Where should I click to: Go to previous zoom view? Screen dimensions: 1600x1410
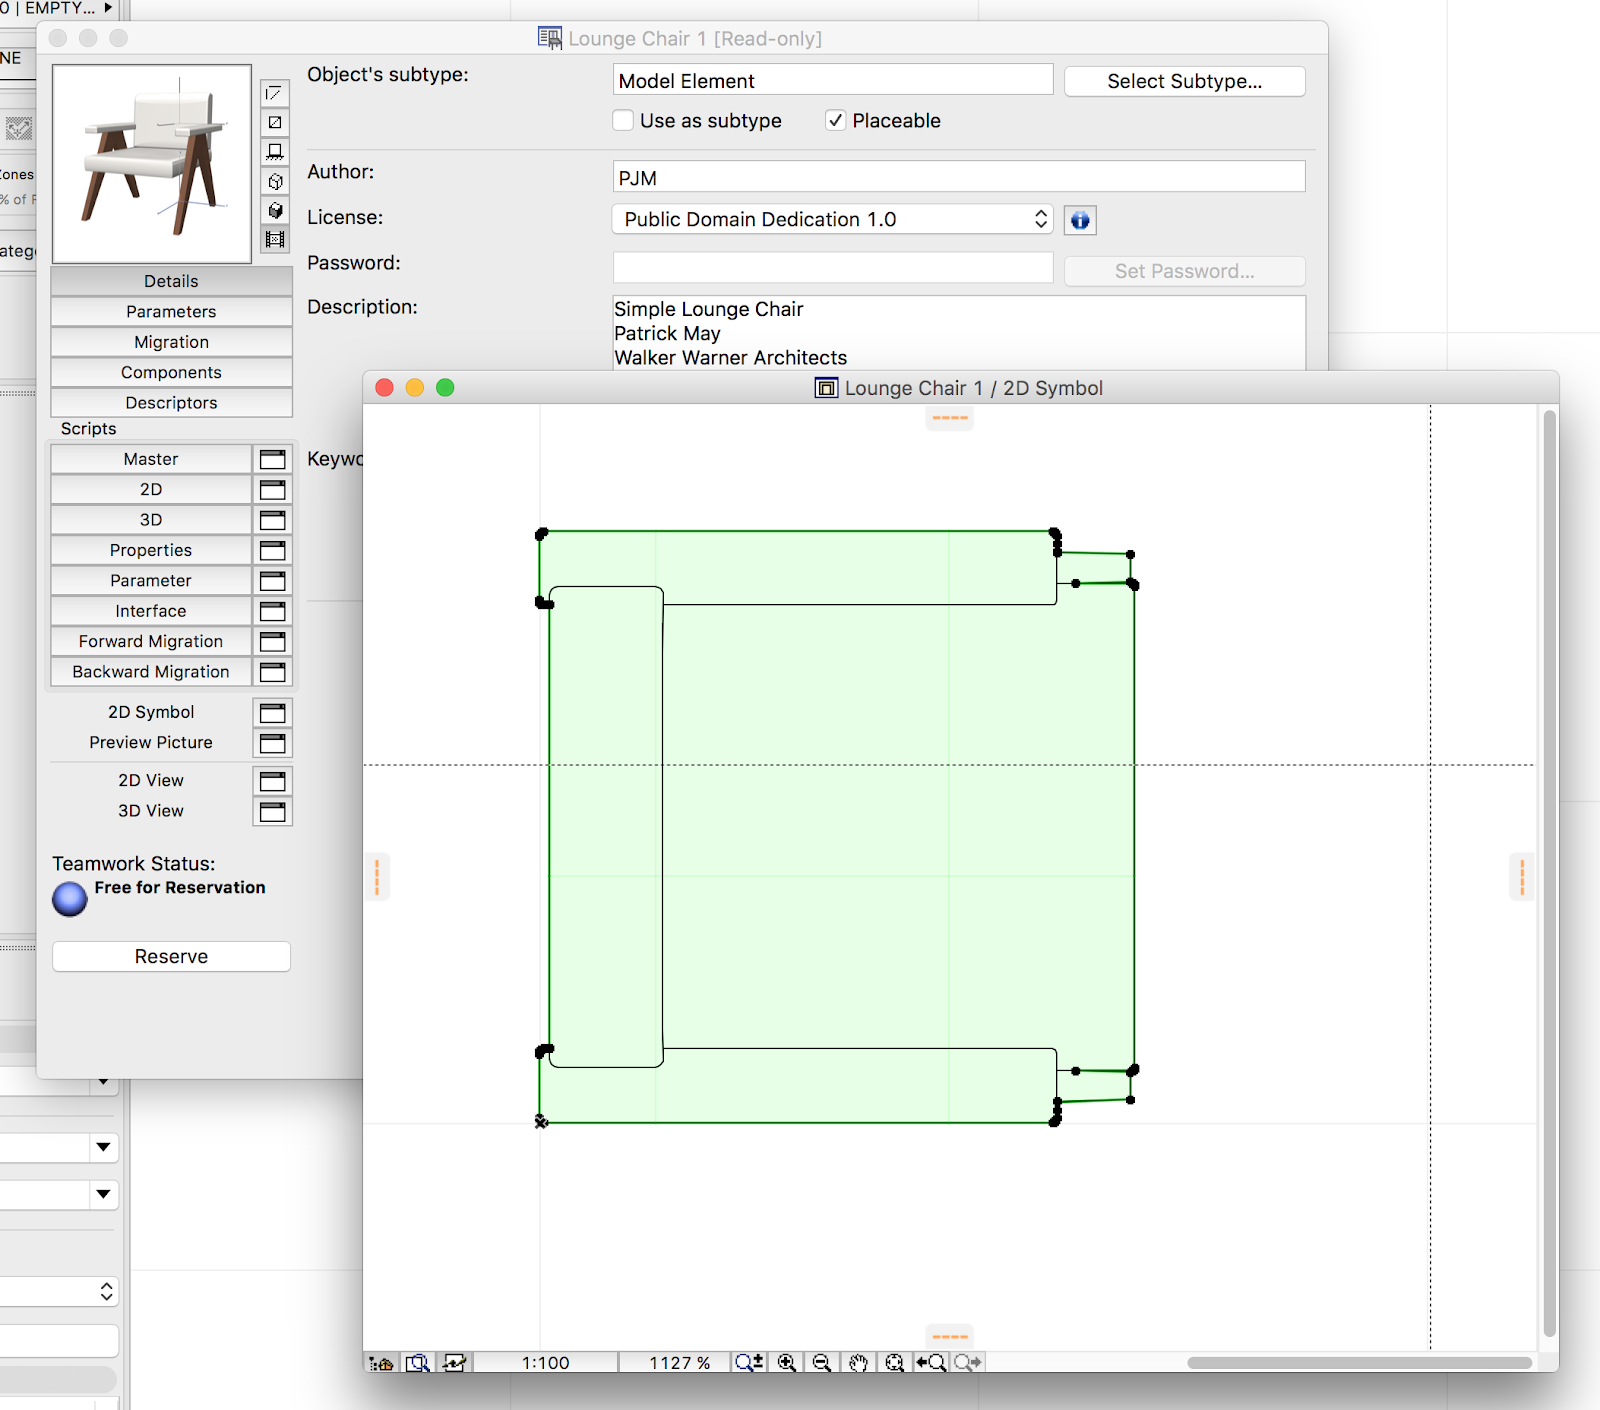pos(931,1362)
